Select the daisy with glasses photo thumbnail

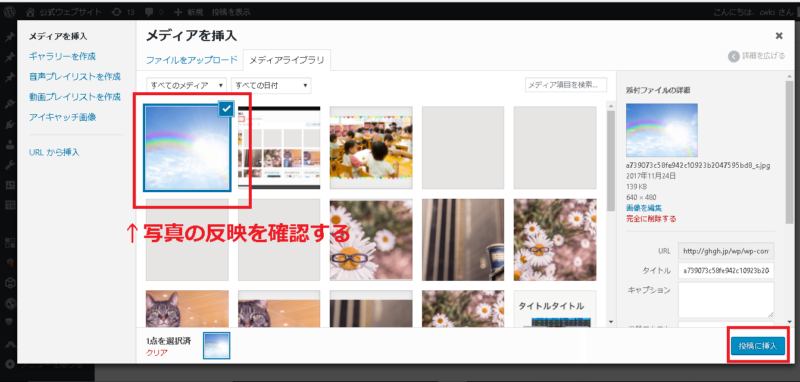(x=371, y=240)
